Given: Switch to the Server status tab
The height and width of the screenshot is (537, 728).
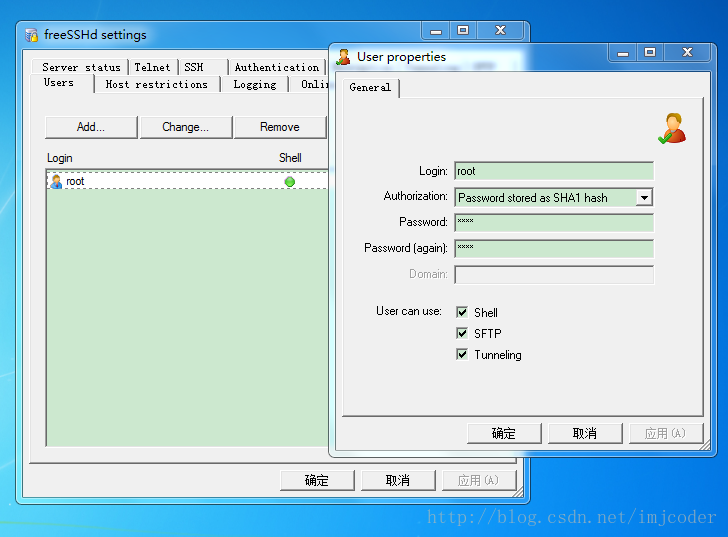Looking at the screenshot, I should (81, 67).
